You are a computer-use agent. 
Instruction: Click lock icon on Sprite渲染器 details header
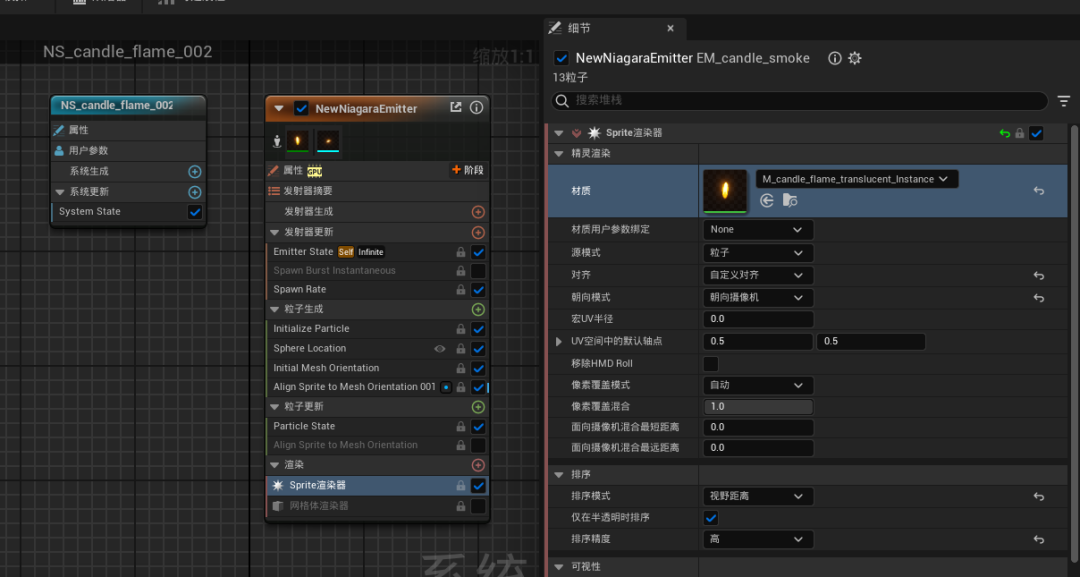(1019, 134)
